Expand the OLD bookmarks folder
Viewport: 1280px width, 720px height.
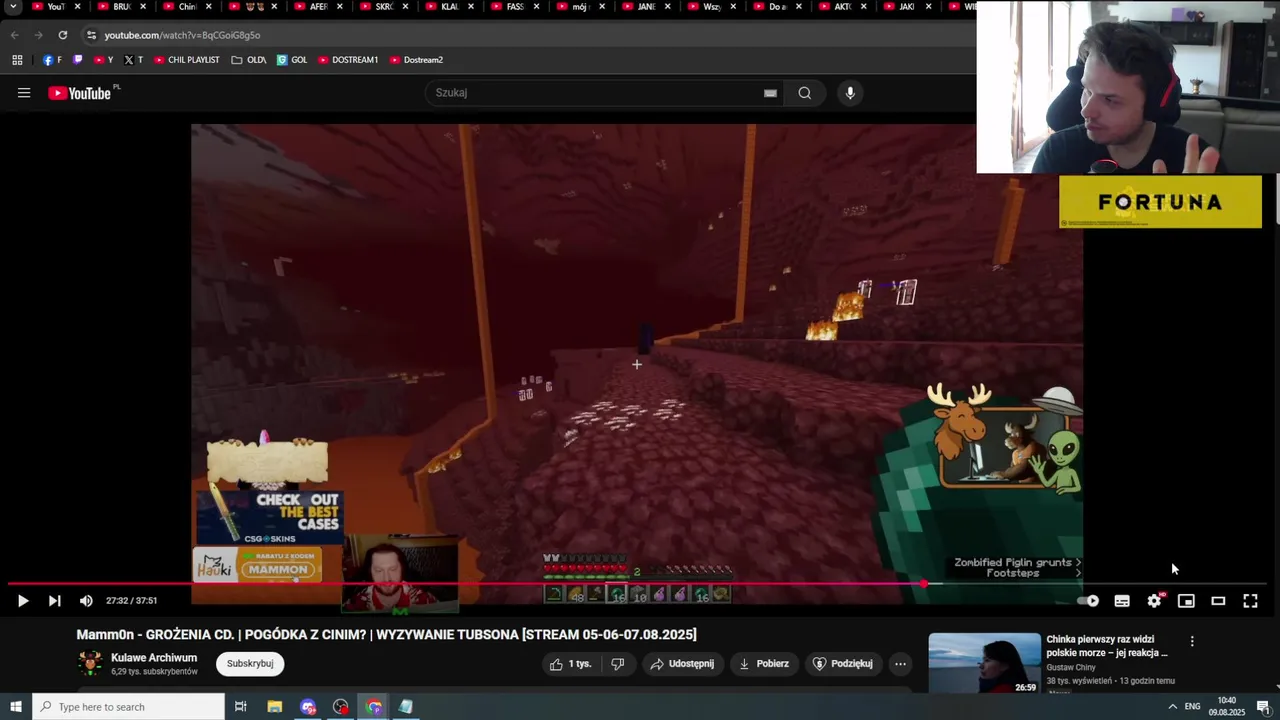pyautogui.click(x=248, y=60)
